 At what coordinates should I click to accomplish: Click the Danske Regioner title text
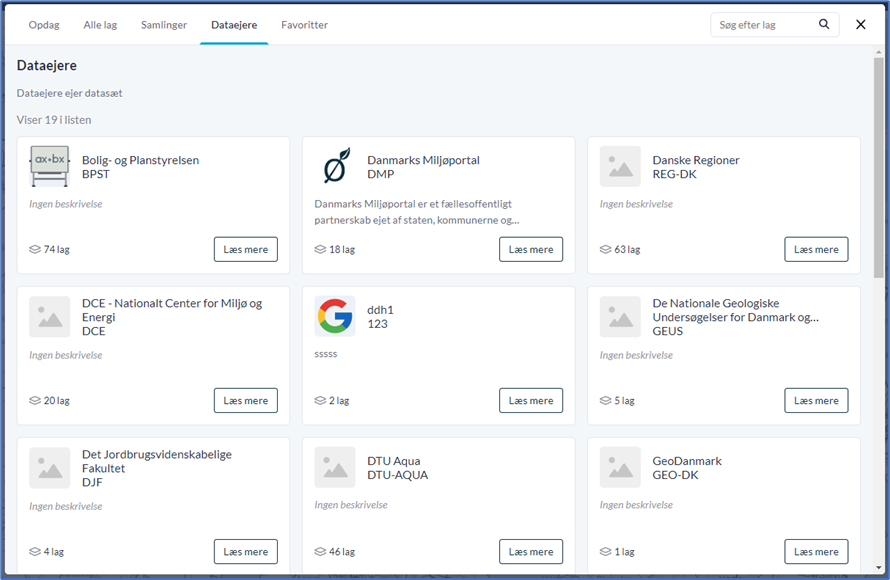point(696,160)
